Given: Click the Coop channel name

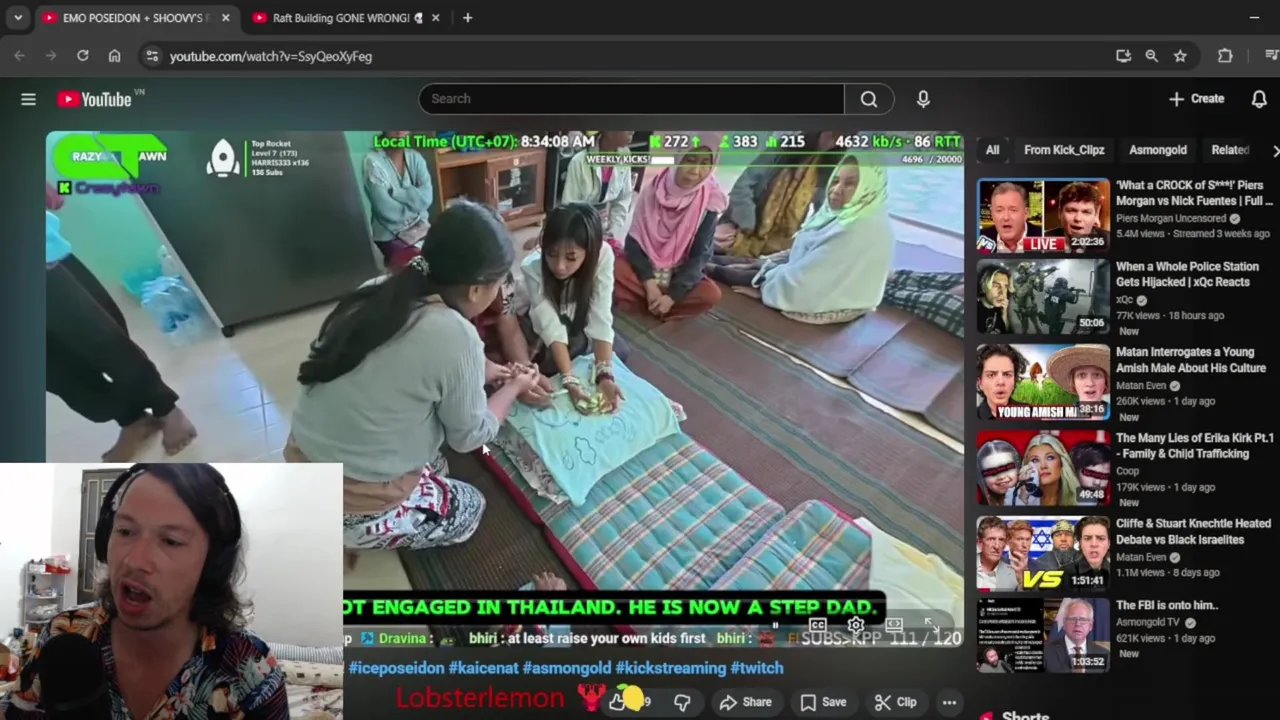Looking at the screenshot, I should pyautogui.click(x=1127, y=471).
